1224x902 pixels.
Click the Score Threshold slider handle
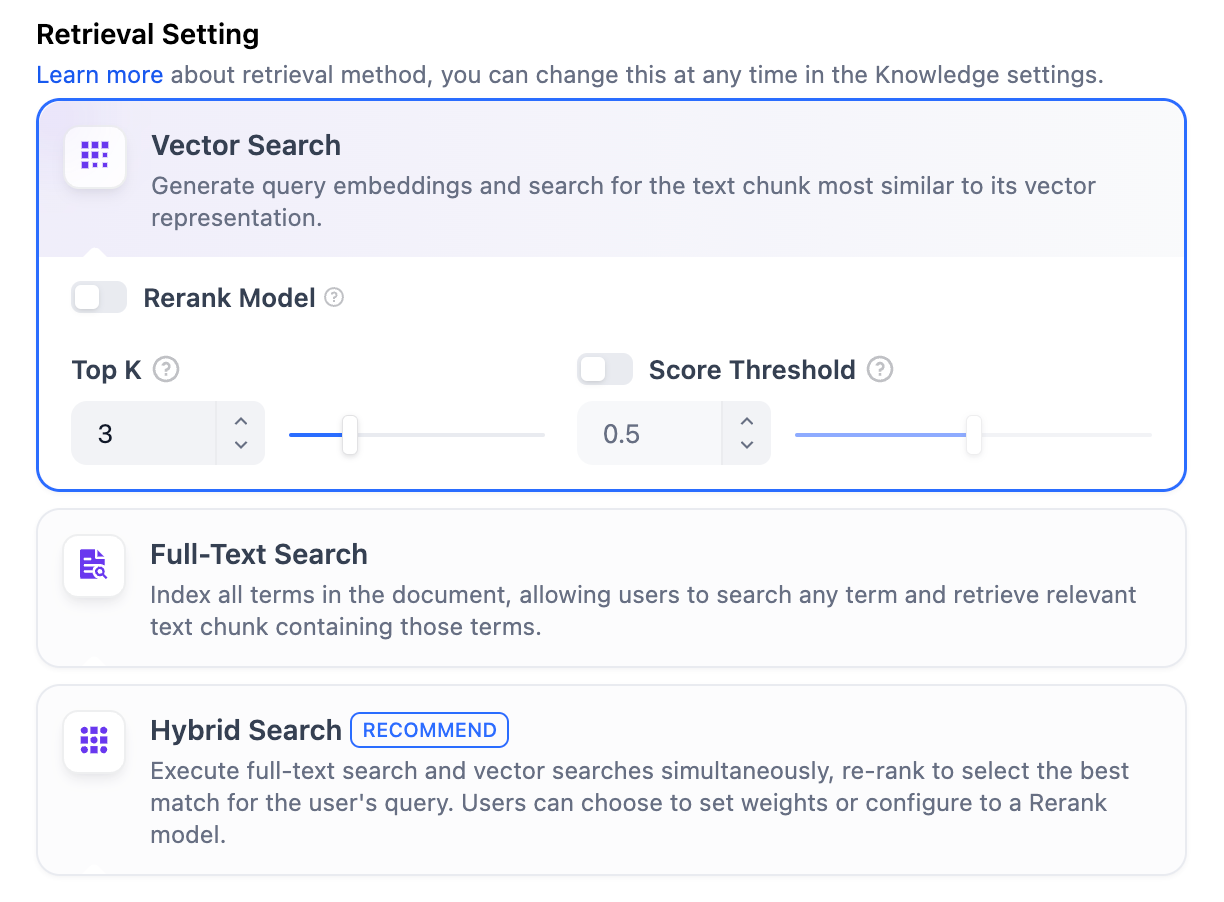(x=973, y=435)
